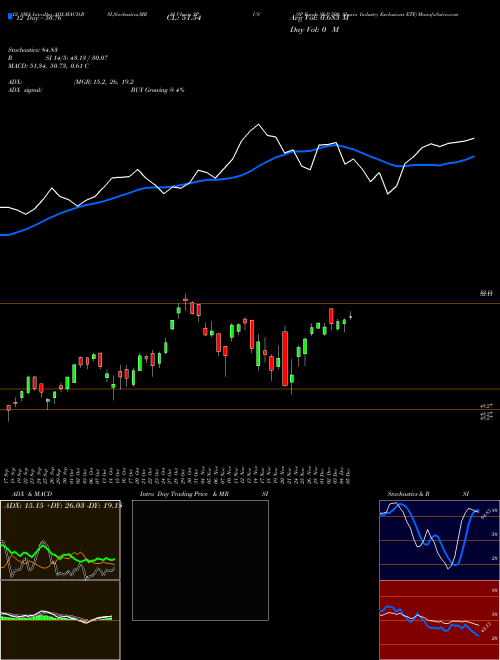
Task: Open the MACD histogram chart below ADX
Action: coord(60,620)
